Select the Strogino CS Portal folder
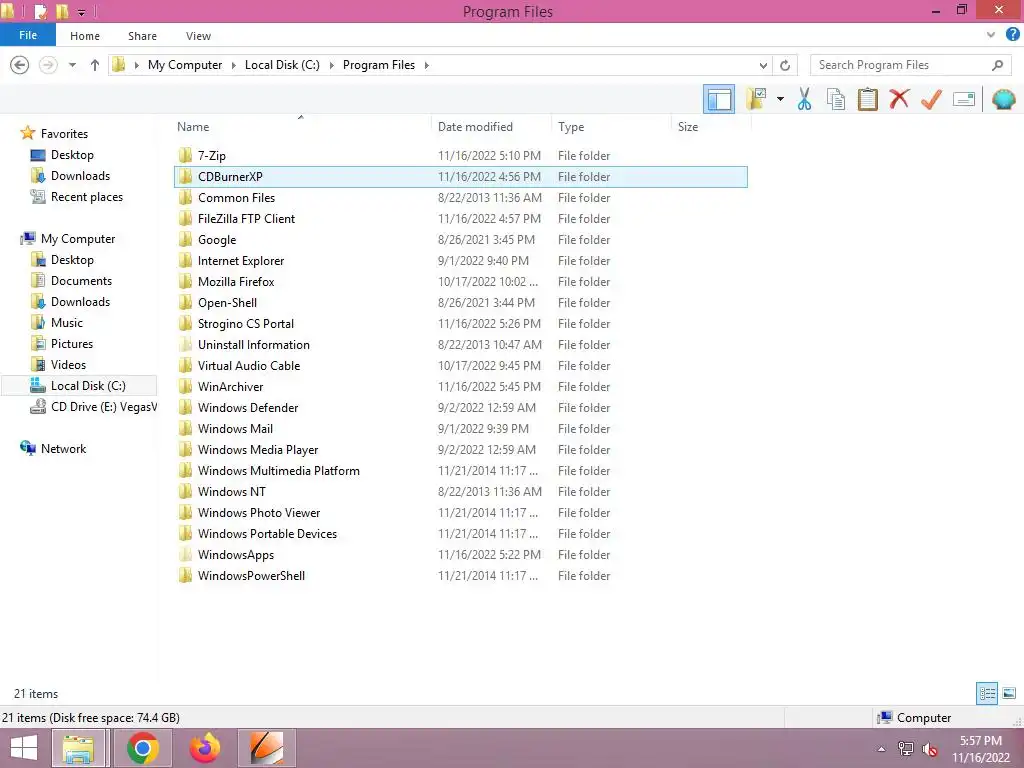Image resolution: width=1024 pixels, height=768 pixels. point(460,323)
